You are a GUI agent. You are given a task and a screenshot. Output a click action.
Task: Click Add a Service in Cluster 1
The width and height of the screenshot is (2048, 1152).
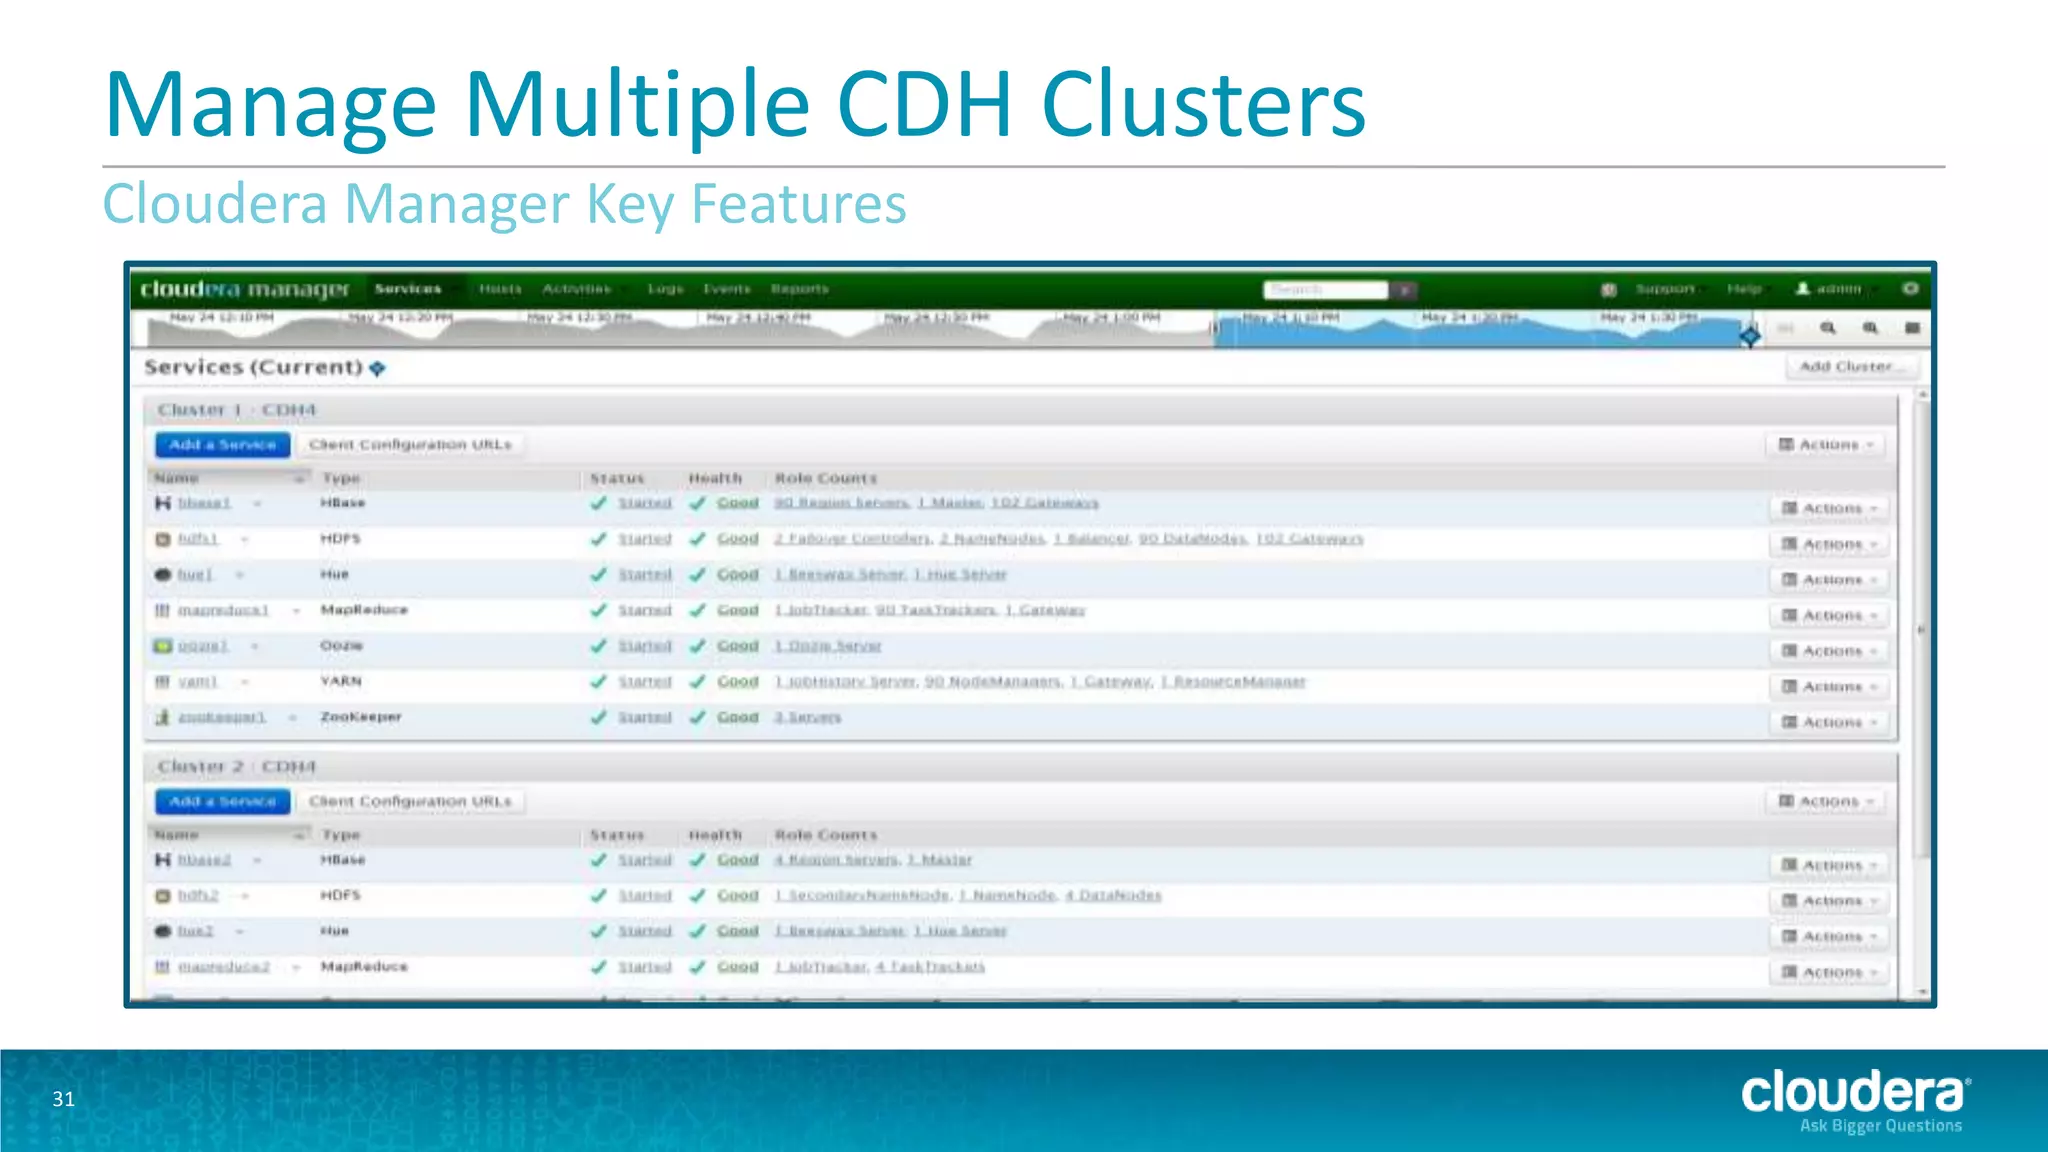[222, 445]
